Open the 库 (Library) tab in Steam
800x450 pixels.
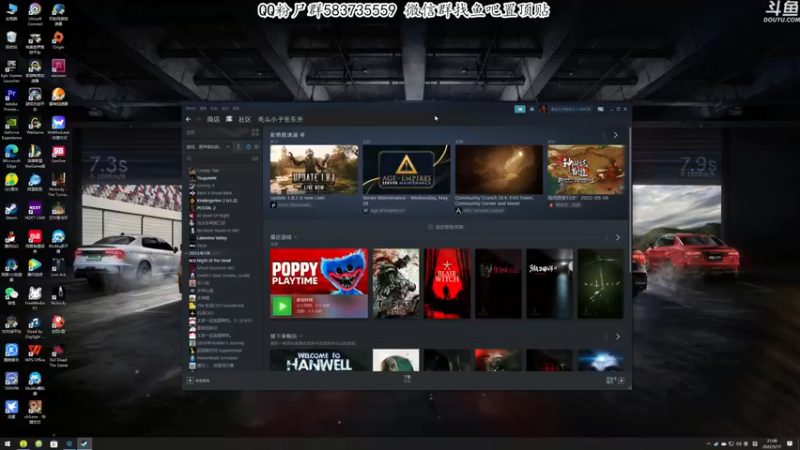229,119
